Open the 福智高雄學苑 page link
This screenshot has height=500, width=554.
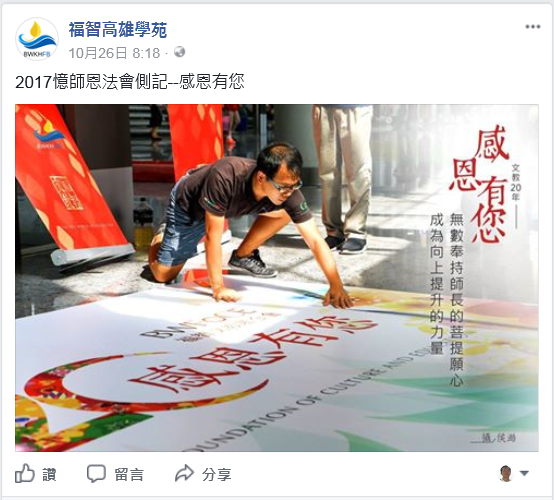coord(118,29)
